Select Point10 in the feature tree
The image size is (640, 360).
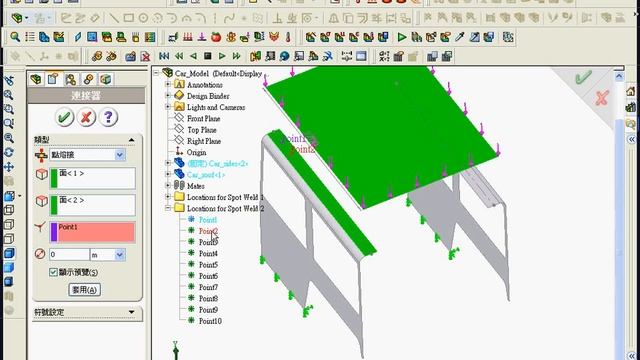point(210,321)
